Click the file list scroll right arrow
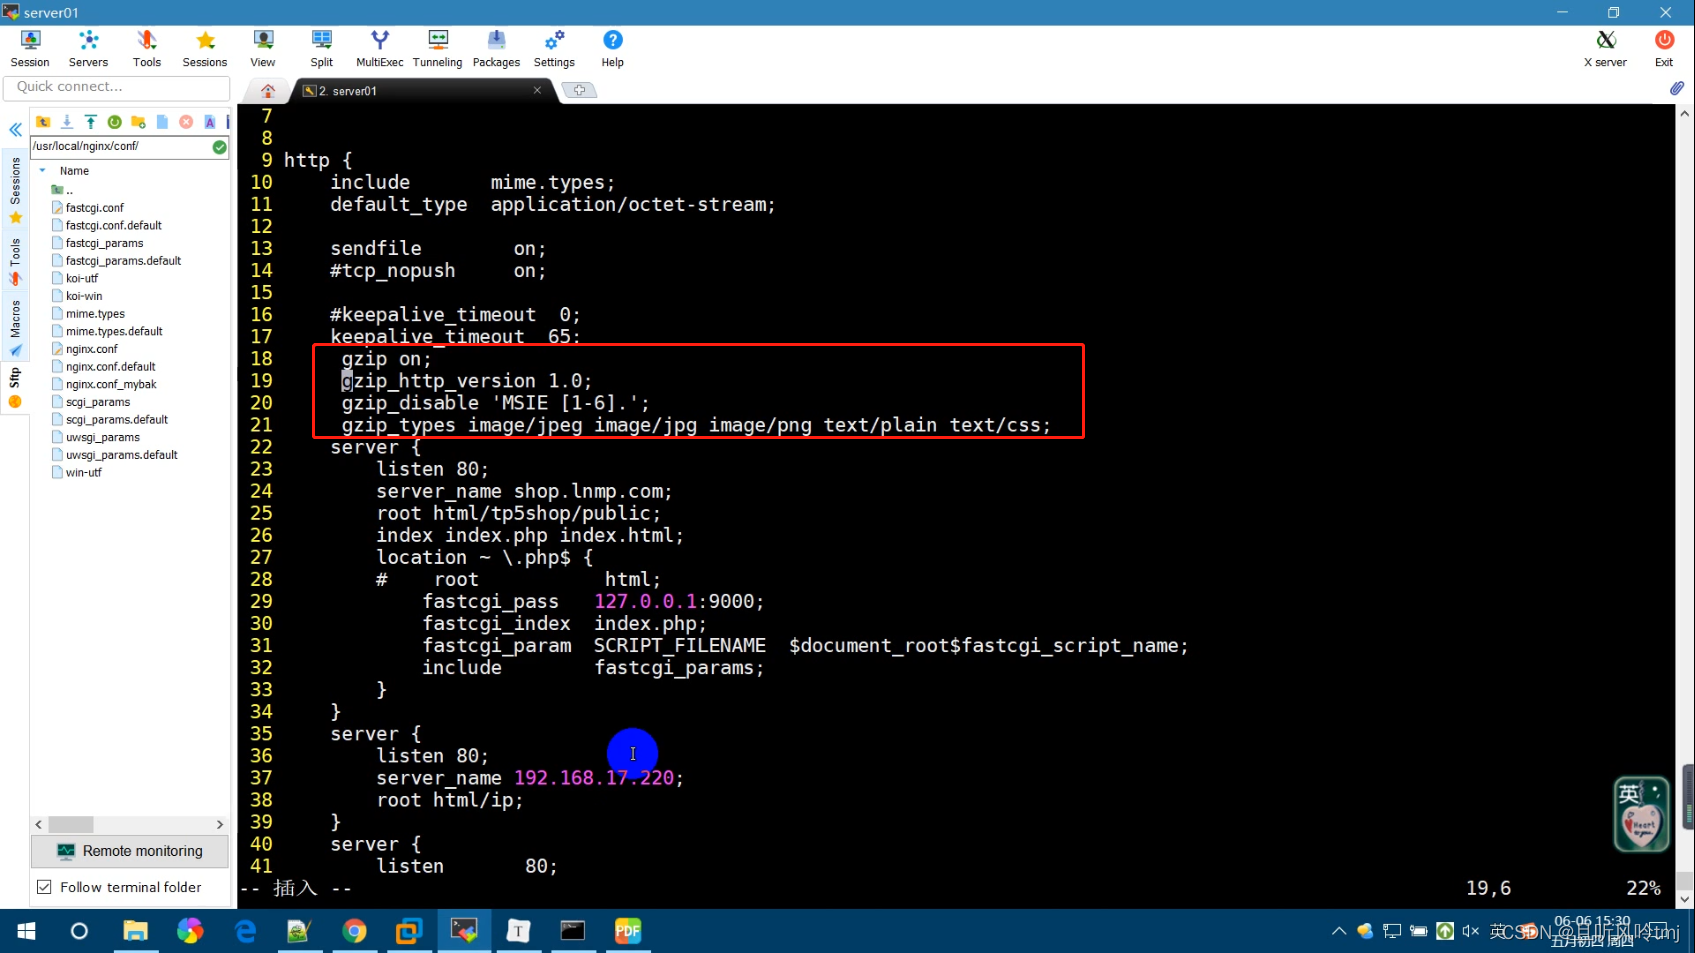Viewport: 1695px width, 953px height. tap(220, 825)
